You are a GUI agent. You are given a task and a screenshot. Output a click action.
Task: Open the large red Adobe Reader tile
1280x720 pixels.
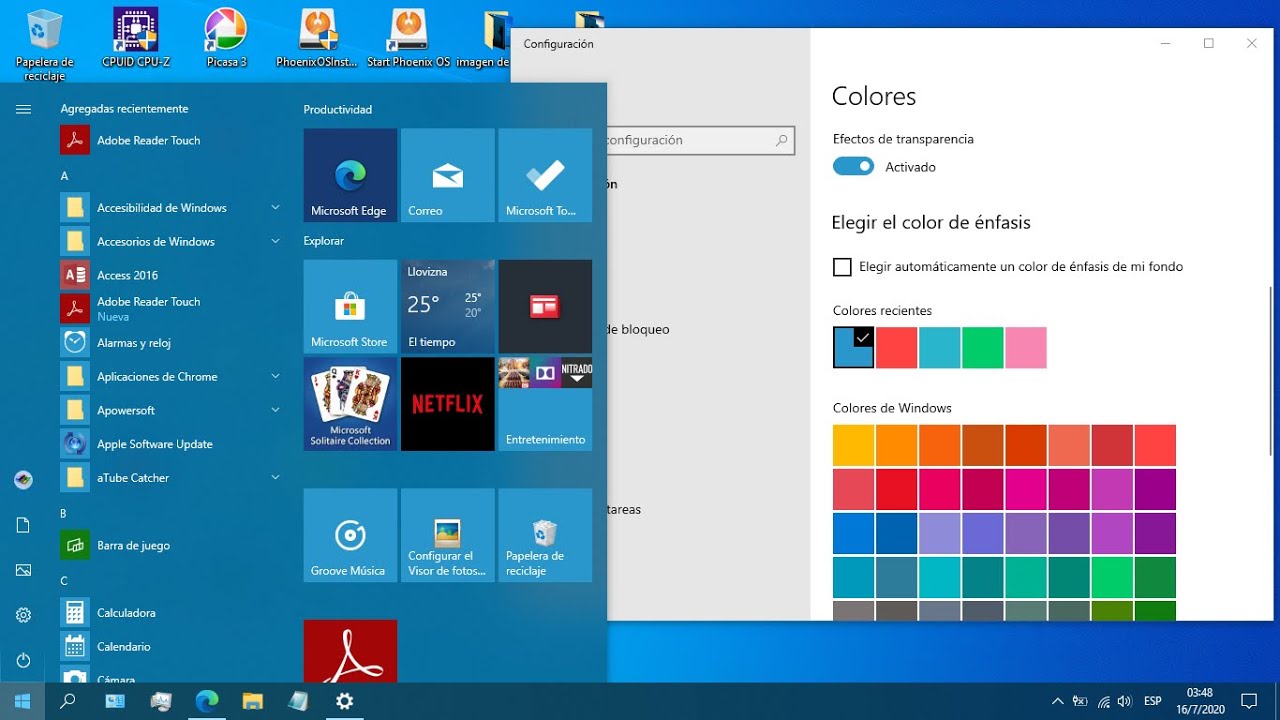[350, 652]
